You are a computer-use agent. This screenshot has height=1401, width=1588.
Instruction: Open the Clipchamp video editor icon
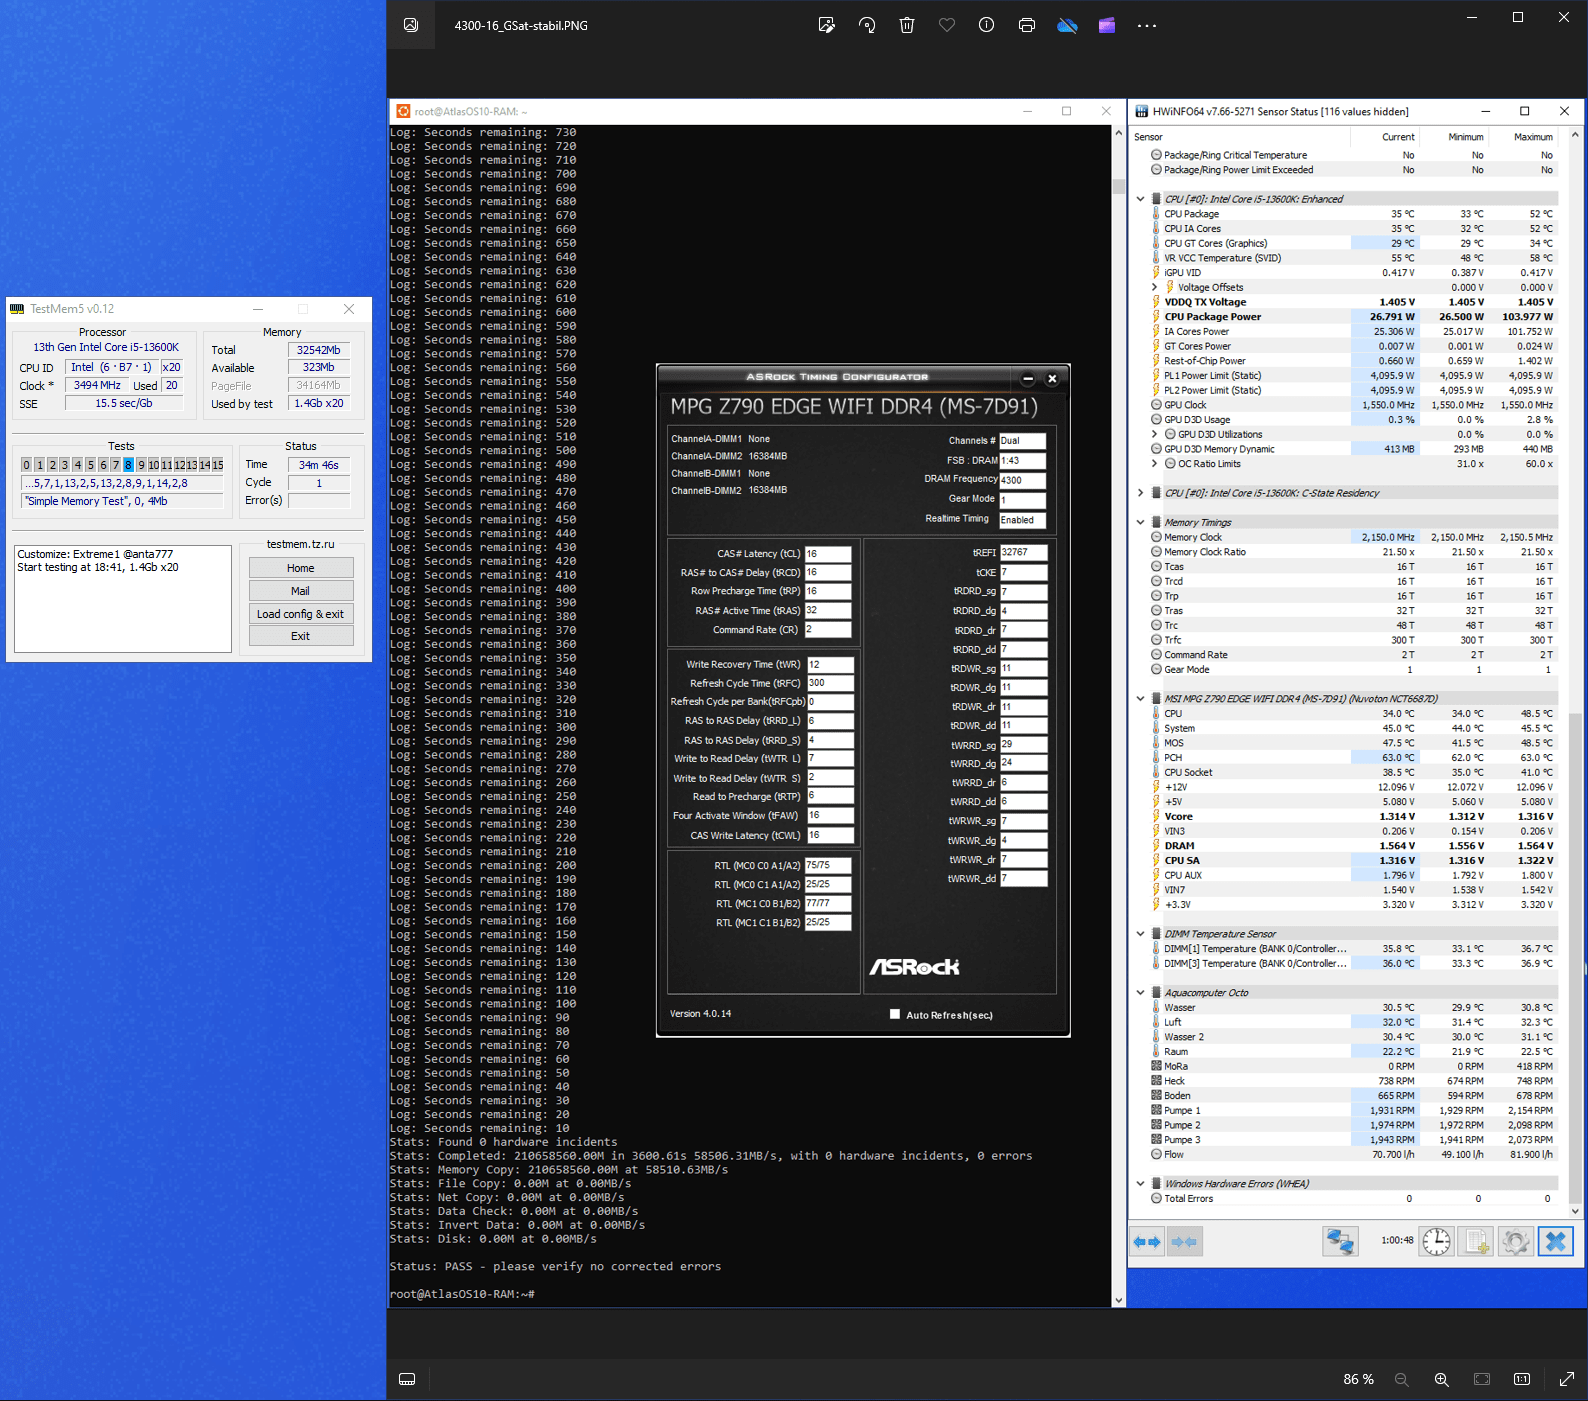1107,25
